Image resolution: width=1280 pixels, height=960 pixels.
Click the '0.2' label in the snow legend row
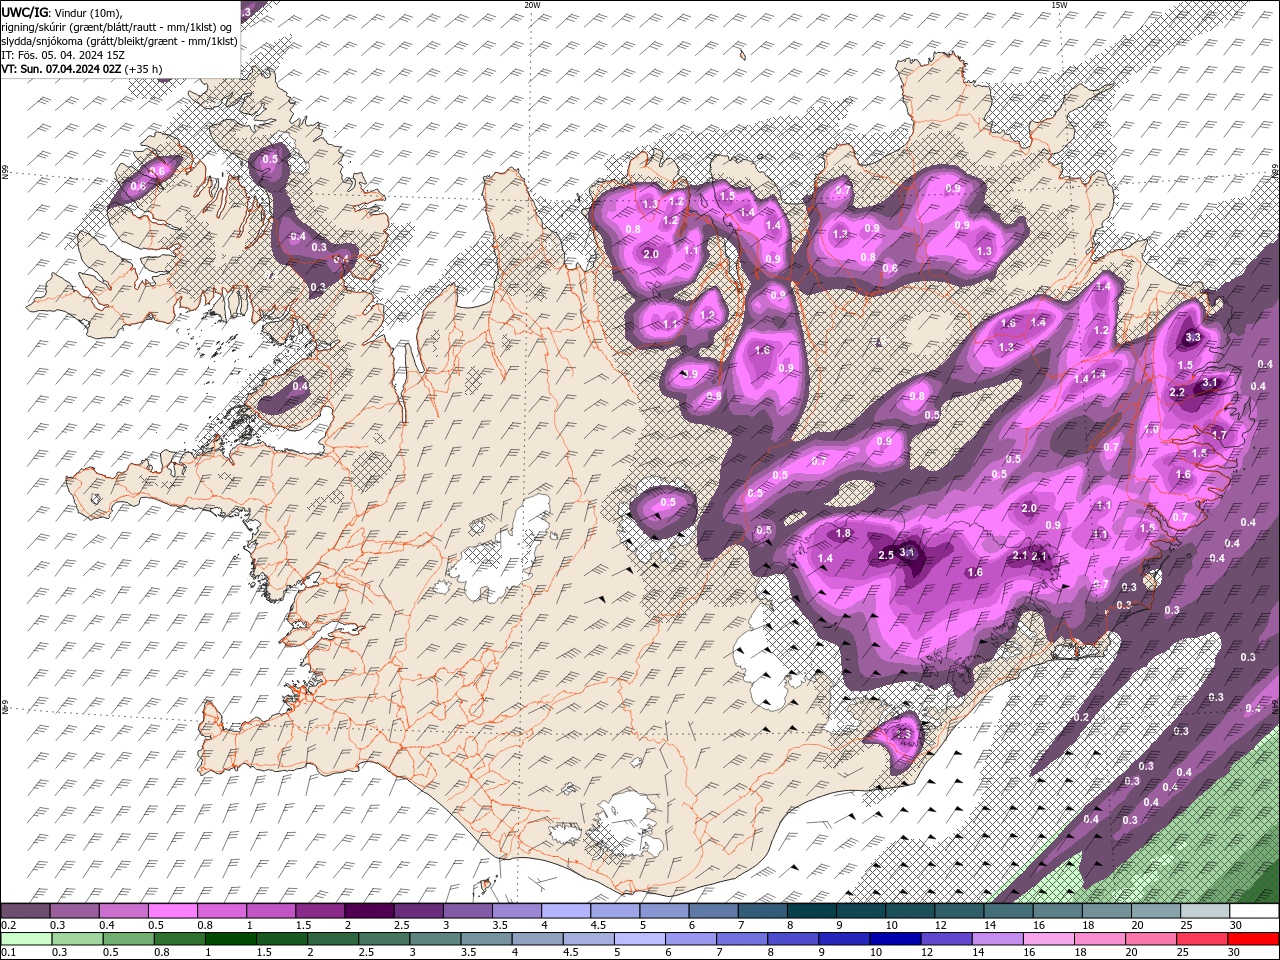point(8,925)
